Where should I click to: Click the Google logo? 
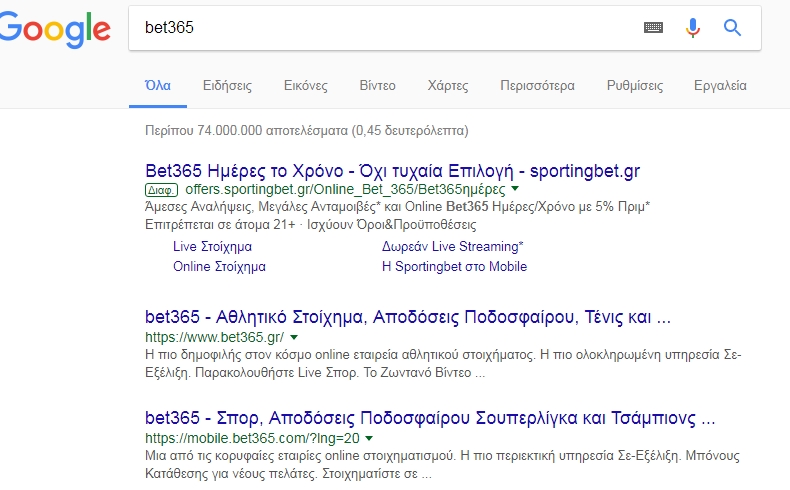point(54,30)
